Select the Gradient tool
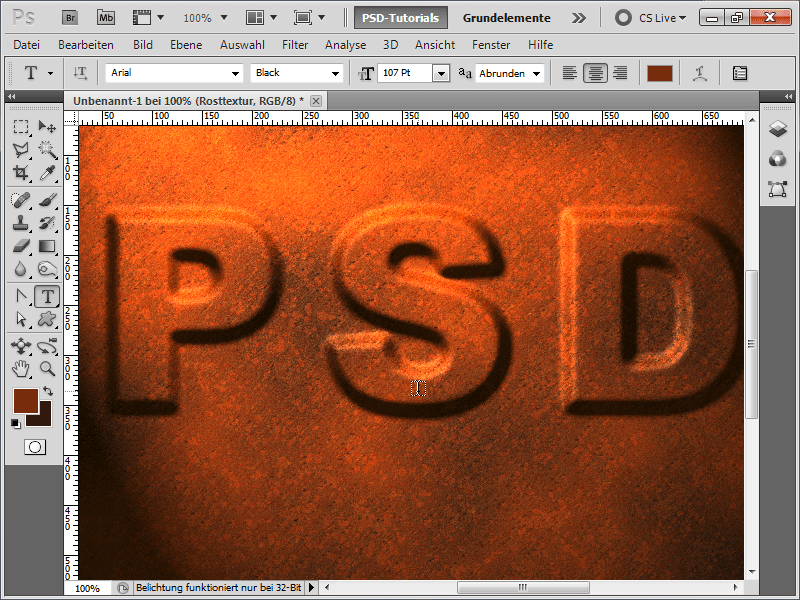Image resolution: width=800 pixels, height=600 pixels. pos(47,246)
